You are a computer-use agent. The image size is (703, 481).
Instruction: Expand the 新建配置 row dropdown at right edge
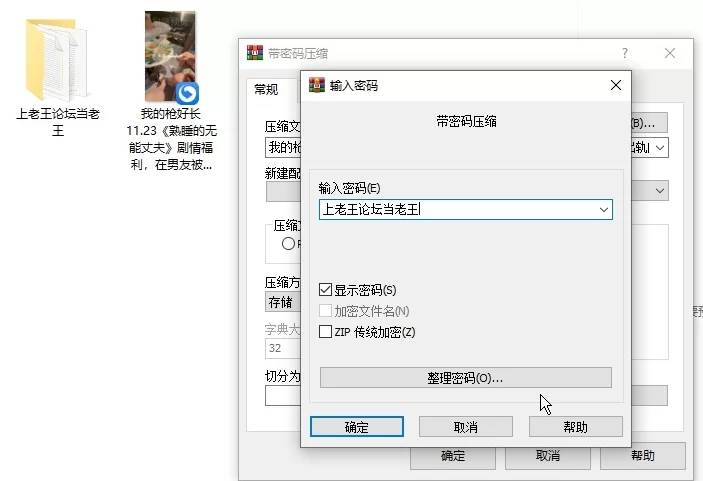coord(660,190)
